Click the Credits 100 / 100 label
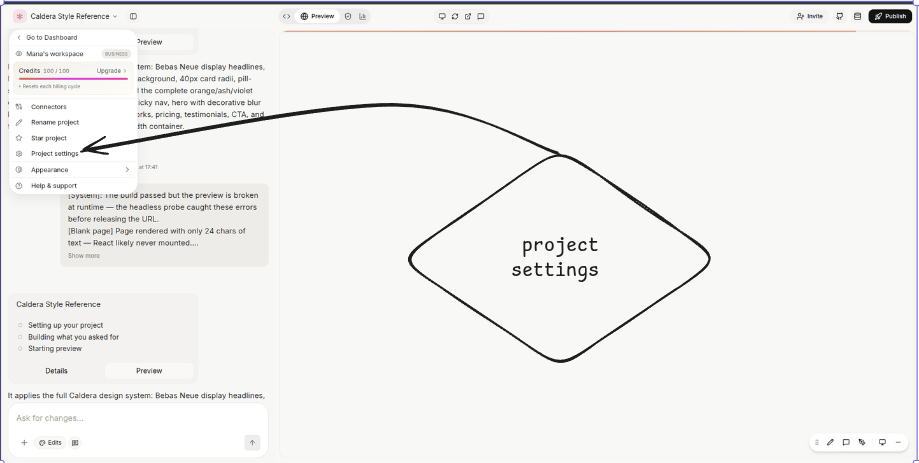Viewport: 919px width, 463px height. click(x=44, y=71)
